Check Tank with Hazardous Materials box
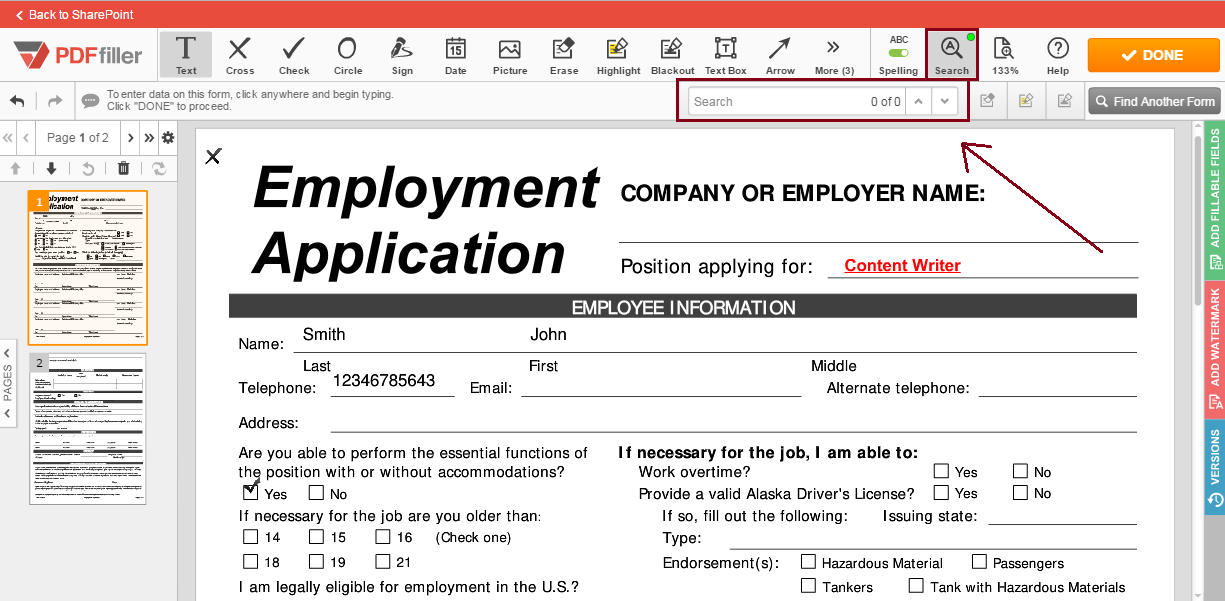Viewport: 1225px width, 601px height. pos(916,586)
